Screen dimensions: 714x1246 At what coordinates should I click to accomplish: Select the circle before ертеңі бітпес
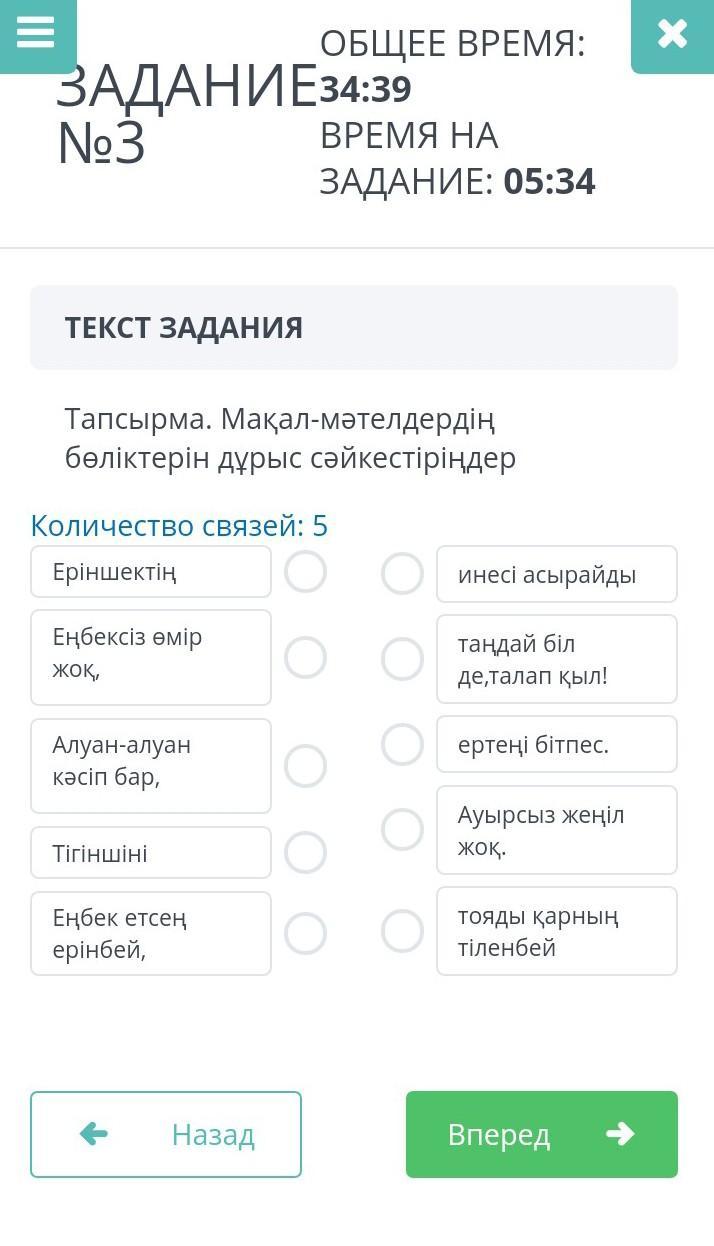(x=402, y=744)
